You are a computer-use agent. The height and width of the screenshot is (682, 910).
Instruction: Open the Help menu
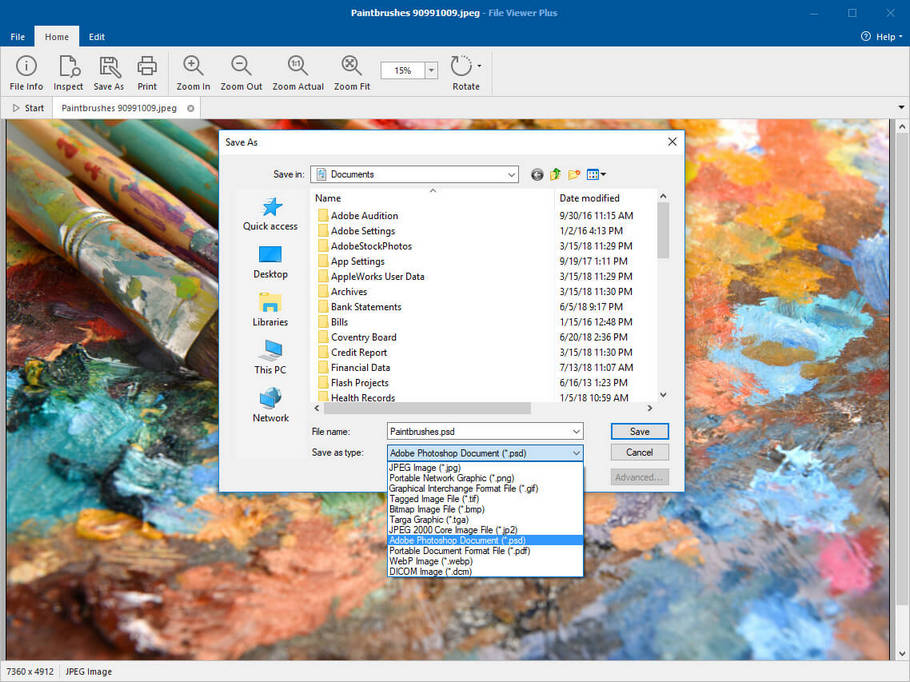tap(881, 36)
